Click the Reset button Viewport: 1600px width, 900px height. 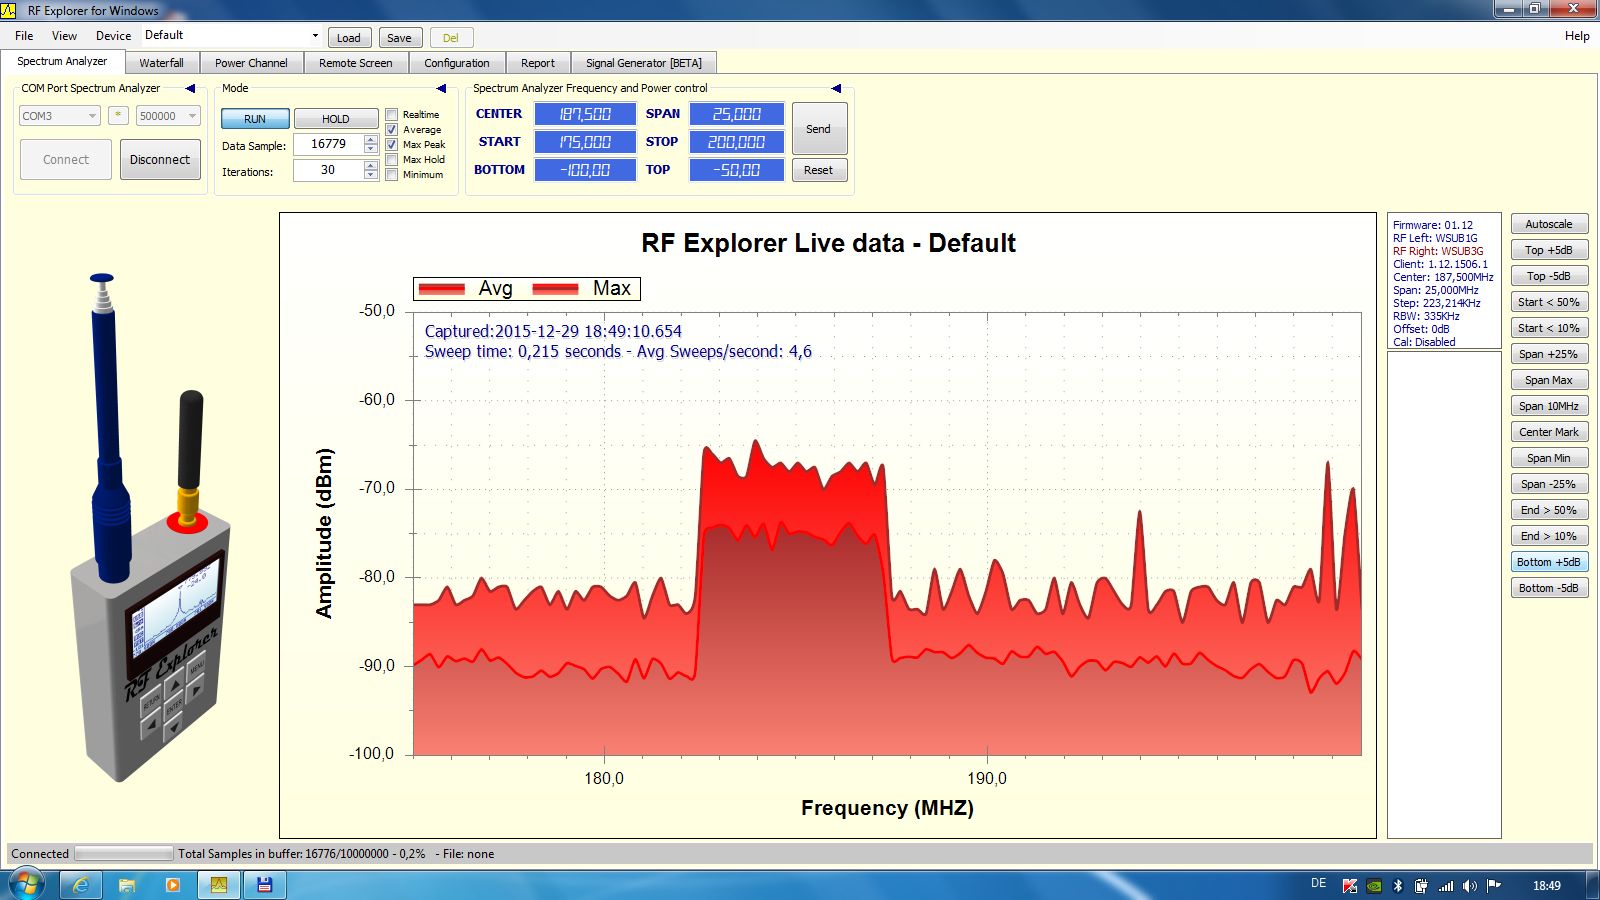point(819,170)
